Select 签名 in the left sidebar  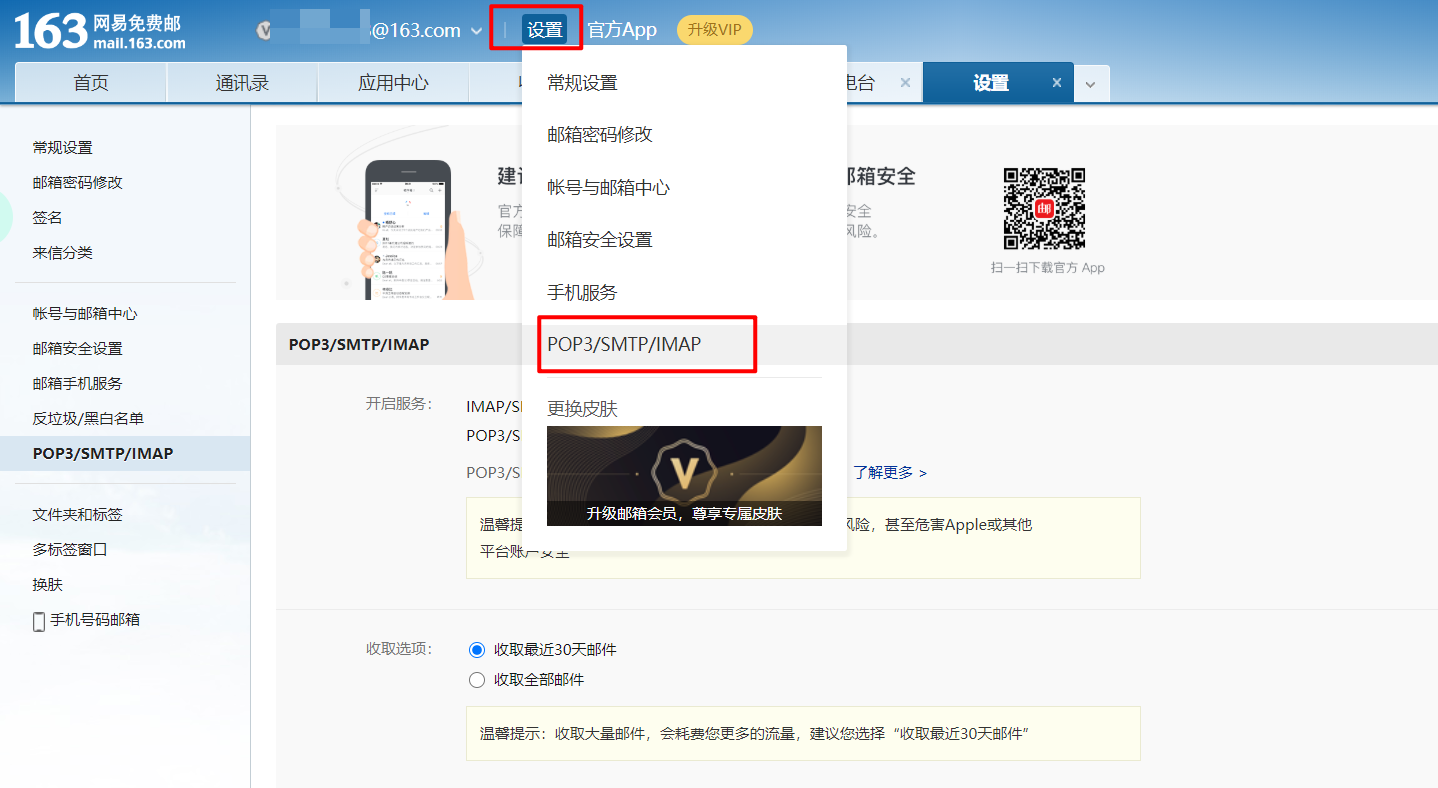pos(46,217)
